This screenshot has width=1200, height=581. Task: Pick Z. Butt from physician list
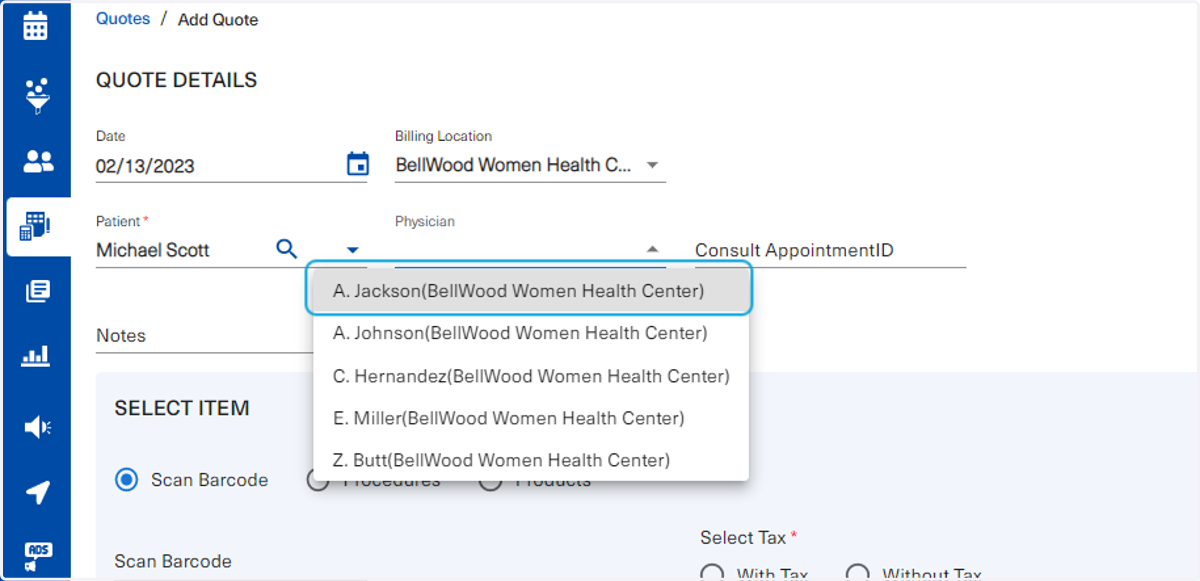point(530,460)
